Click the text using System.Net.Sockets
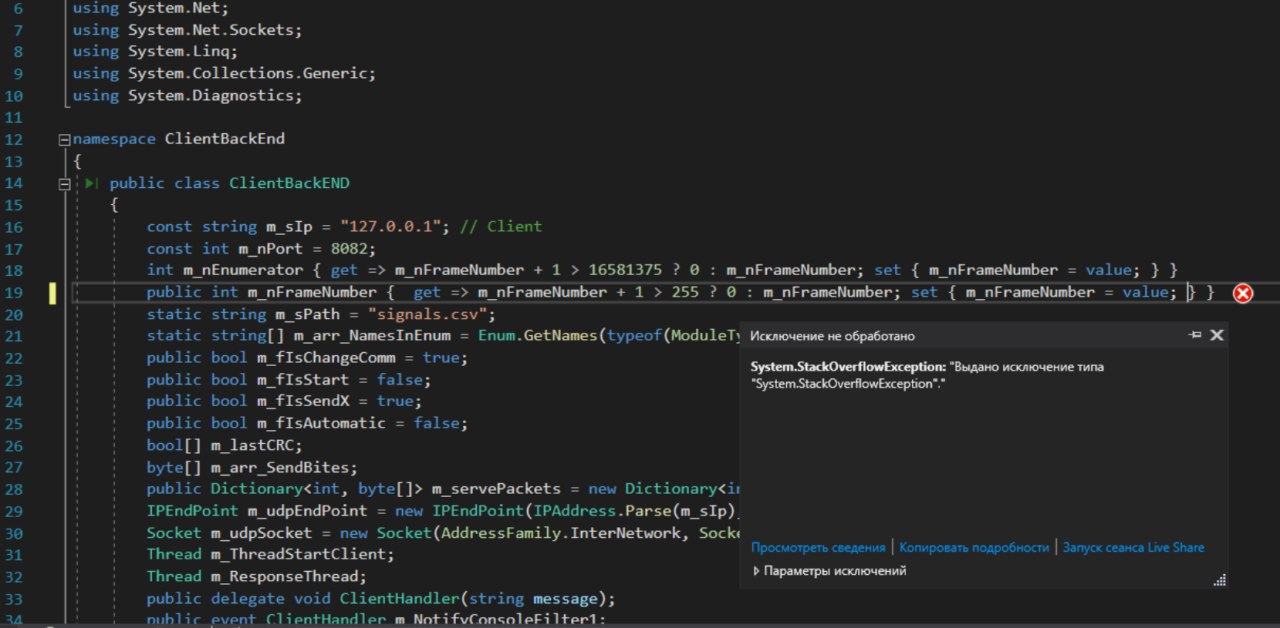Viewport: 1280px width, 628px height. point(187,30)
